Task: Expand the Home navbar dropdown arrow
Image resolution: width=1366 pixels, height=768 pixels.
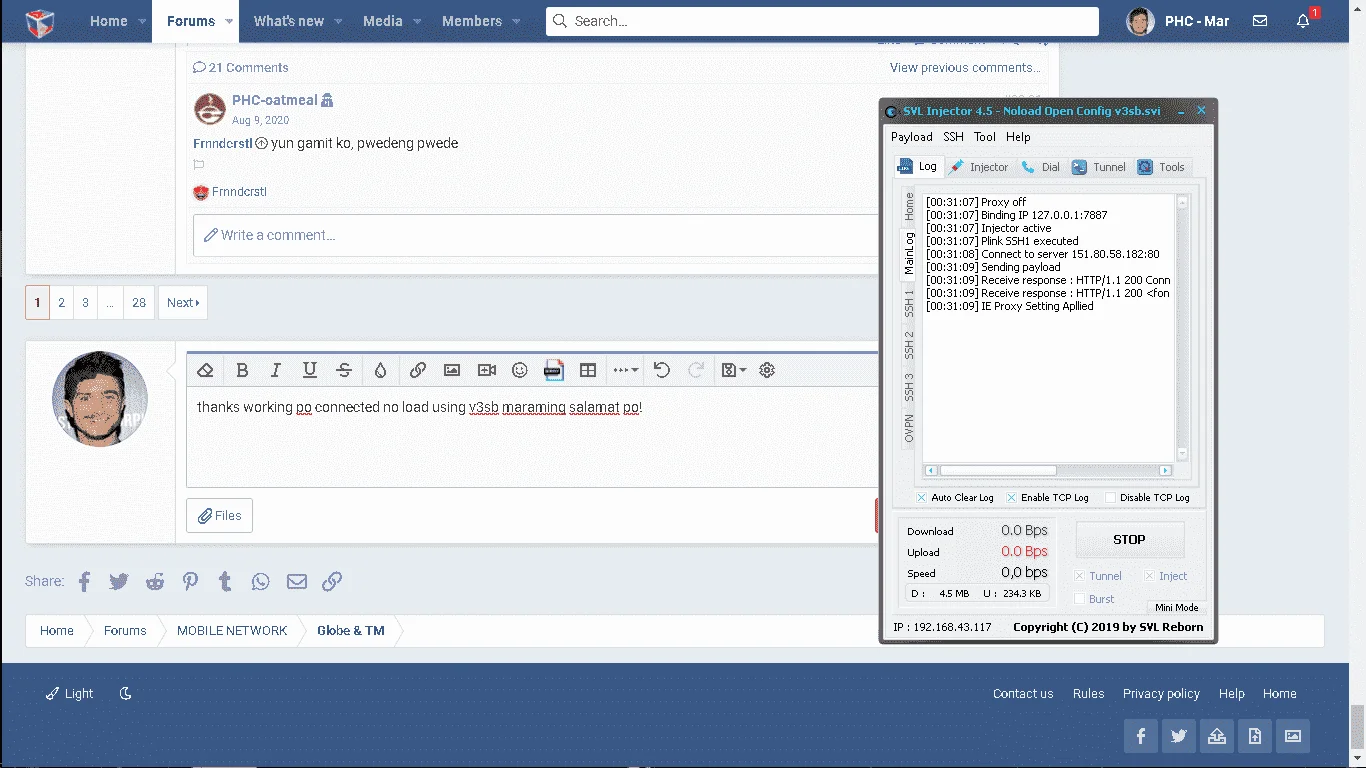Action: click(141, 21)
